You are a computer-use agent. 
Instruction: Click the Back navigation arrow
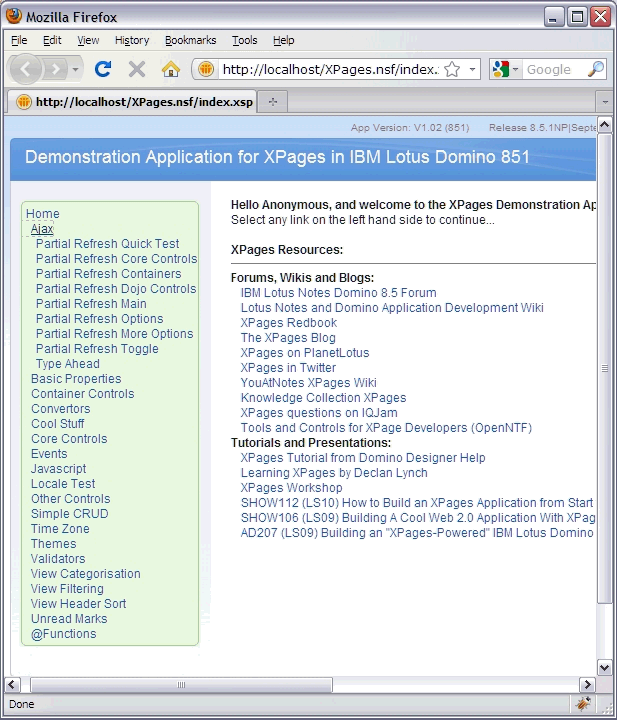pyautogui.click(x=26, y=69)
